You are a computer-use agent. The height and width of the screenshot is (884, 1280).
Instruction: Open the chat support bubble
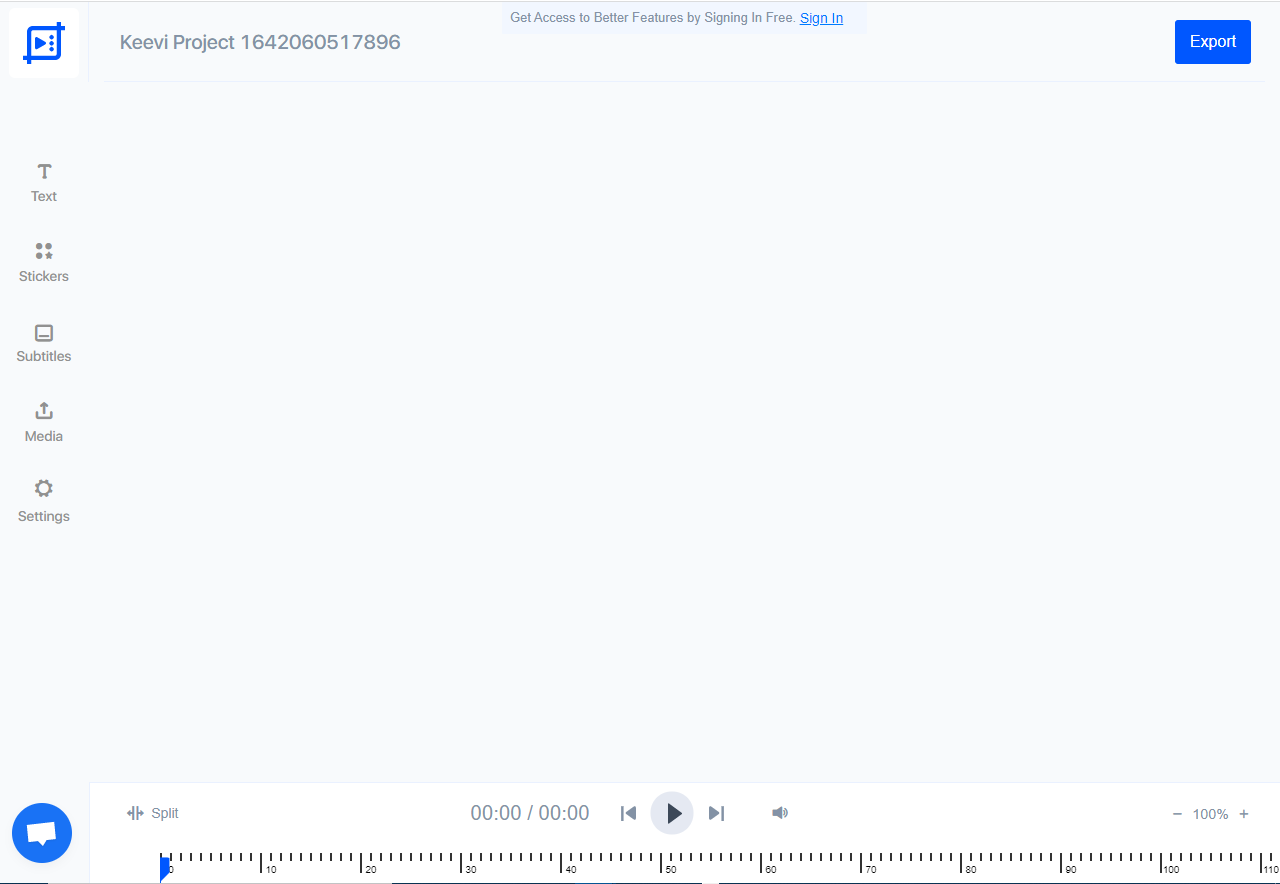[42, 833]
